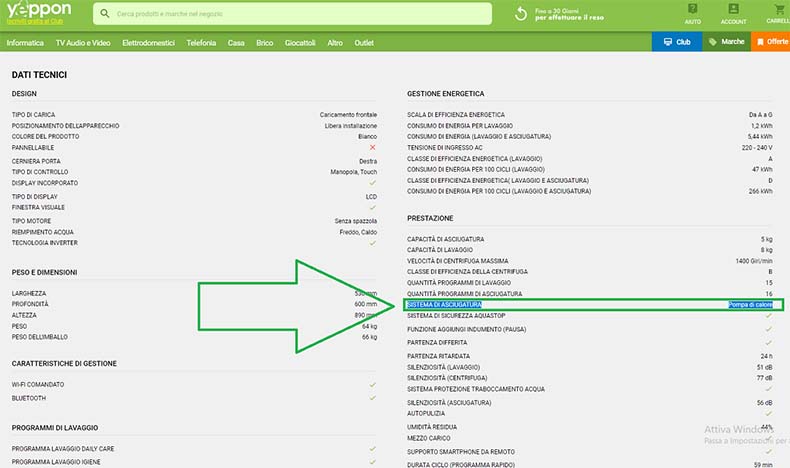Screen dimensions: 790x468
Task: Click the Prestazione section heading
Action: [430, 218]
